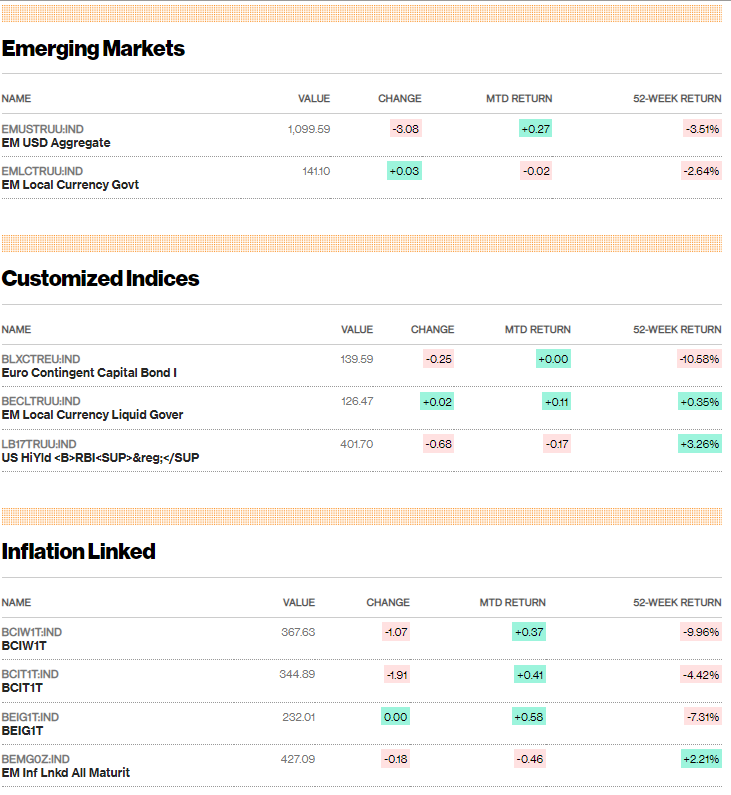Open the BCIW1T:IND ticker link
This screenshot has width=731, height=795.
coord(31,633)
